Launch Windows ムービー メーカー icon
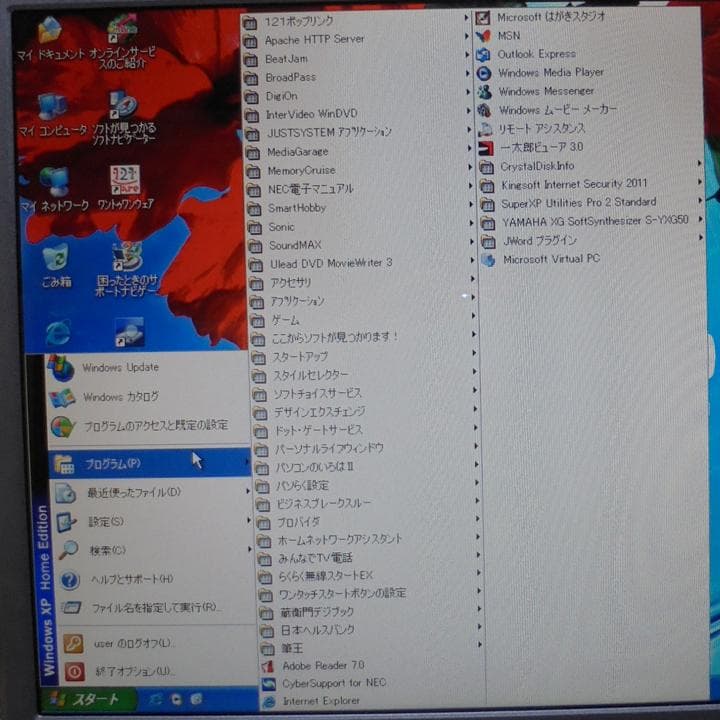 [x=484, y=111]
